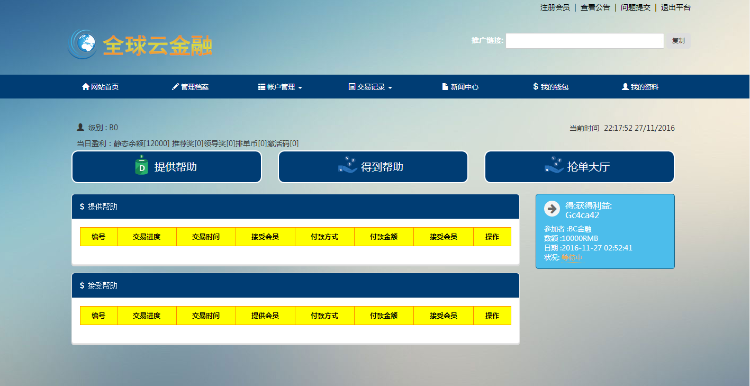This screenshot has height=386, width=750.
Task: Click the 编号 header in 提供帮助 table
Action: [x=99, y=237]
